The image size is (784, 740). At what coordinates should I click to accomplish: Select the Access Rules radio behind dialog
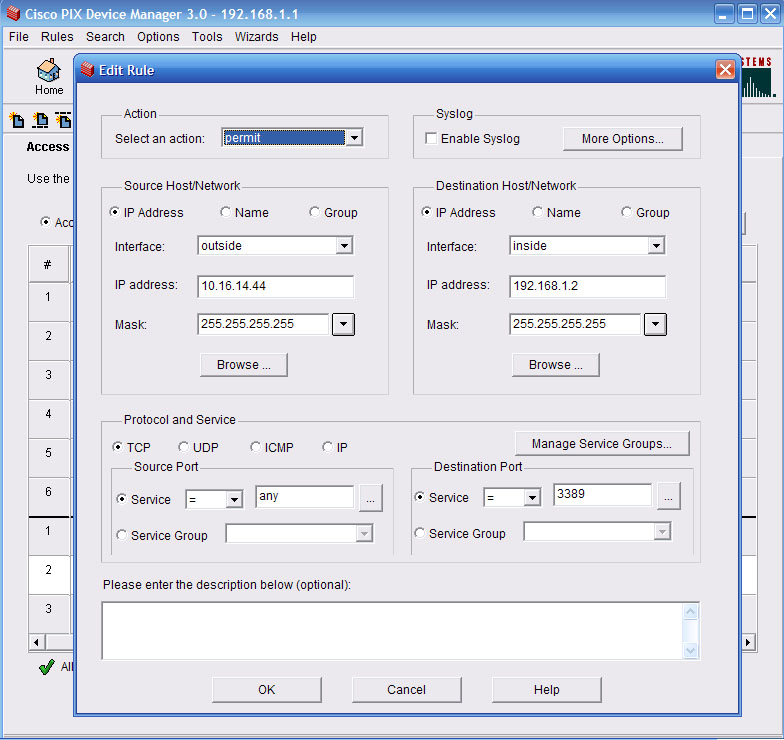46,222
